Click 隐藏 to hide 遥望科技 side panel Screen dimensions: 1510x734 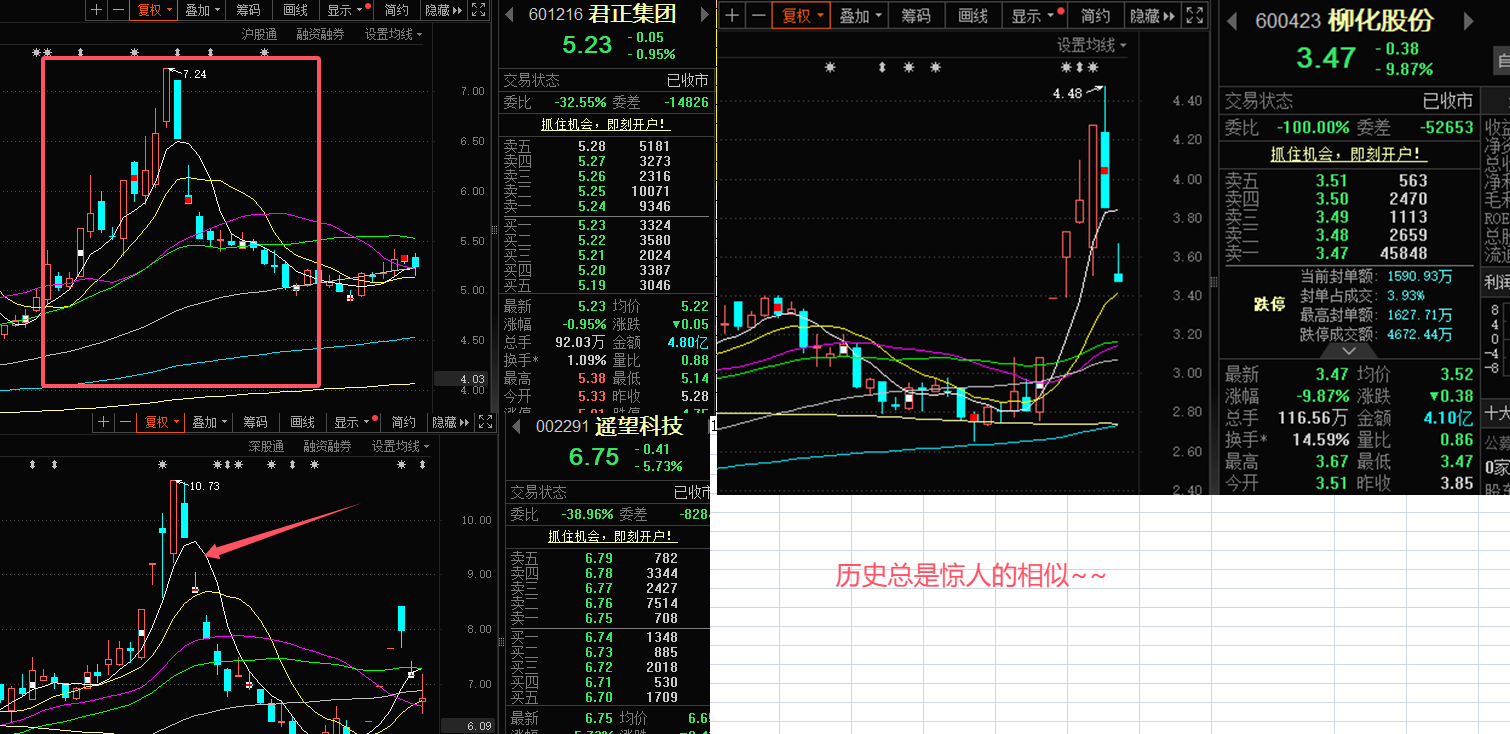pos(450,422)
